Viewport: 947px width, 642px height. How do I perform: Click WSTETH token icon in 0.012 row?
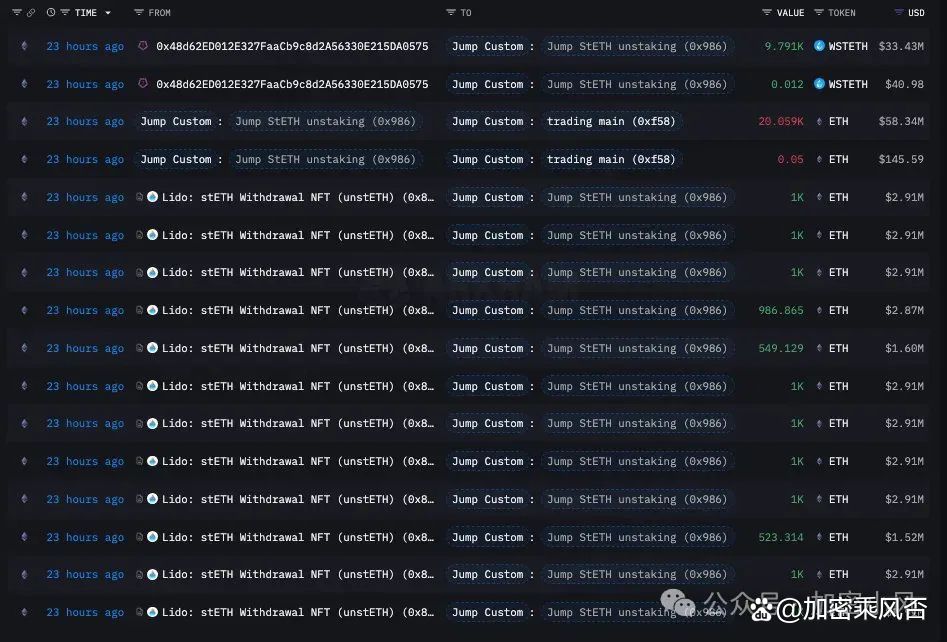pyautogui.click(x=820, y=84)
